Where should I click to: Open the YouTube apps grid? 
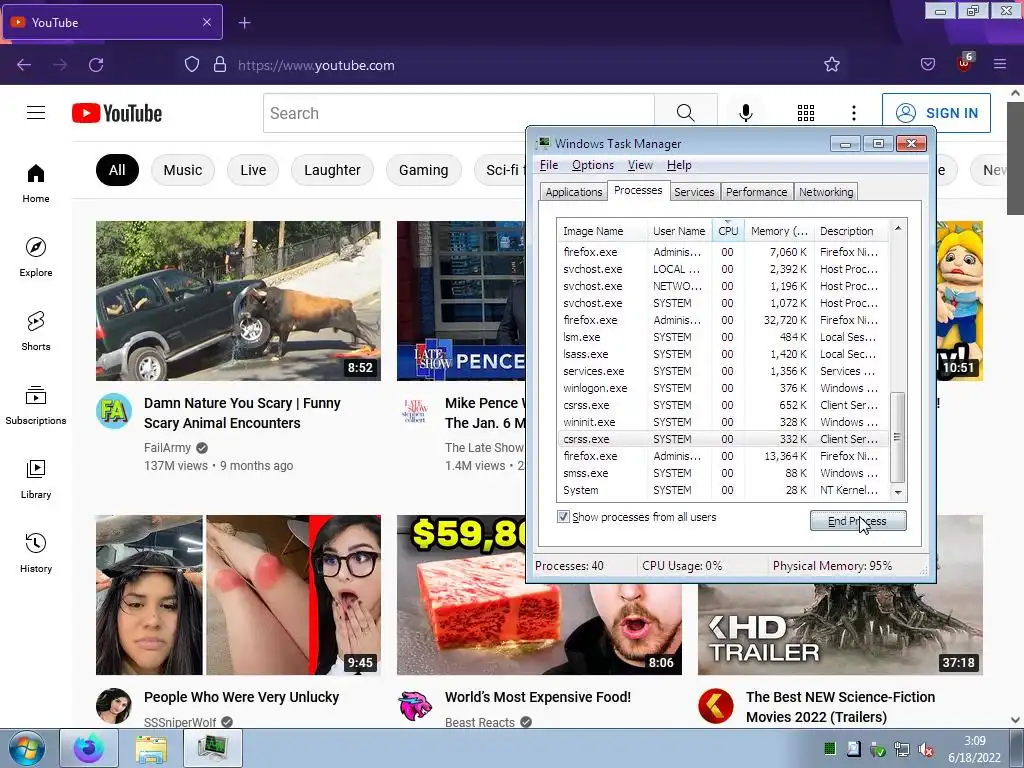pyautogui.click(x=806, y=113)
